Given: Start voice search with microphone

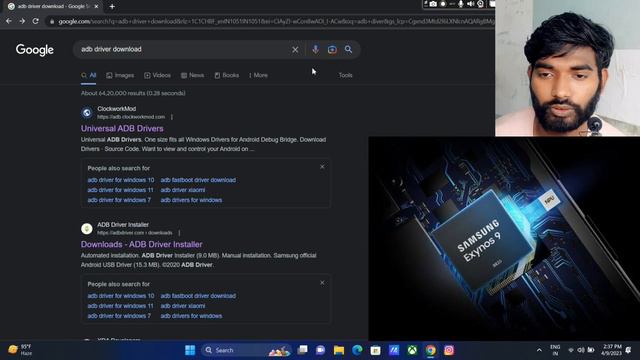Looking at the screenshot, I should (316, 49).
